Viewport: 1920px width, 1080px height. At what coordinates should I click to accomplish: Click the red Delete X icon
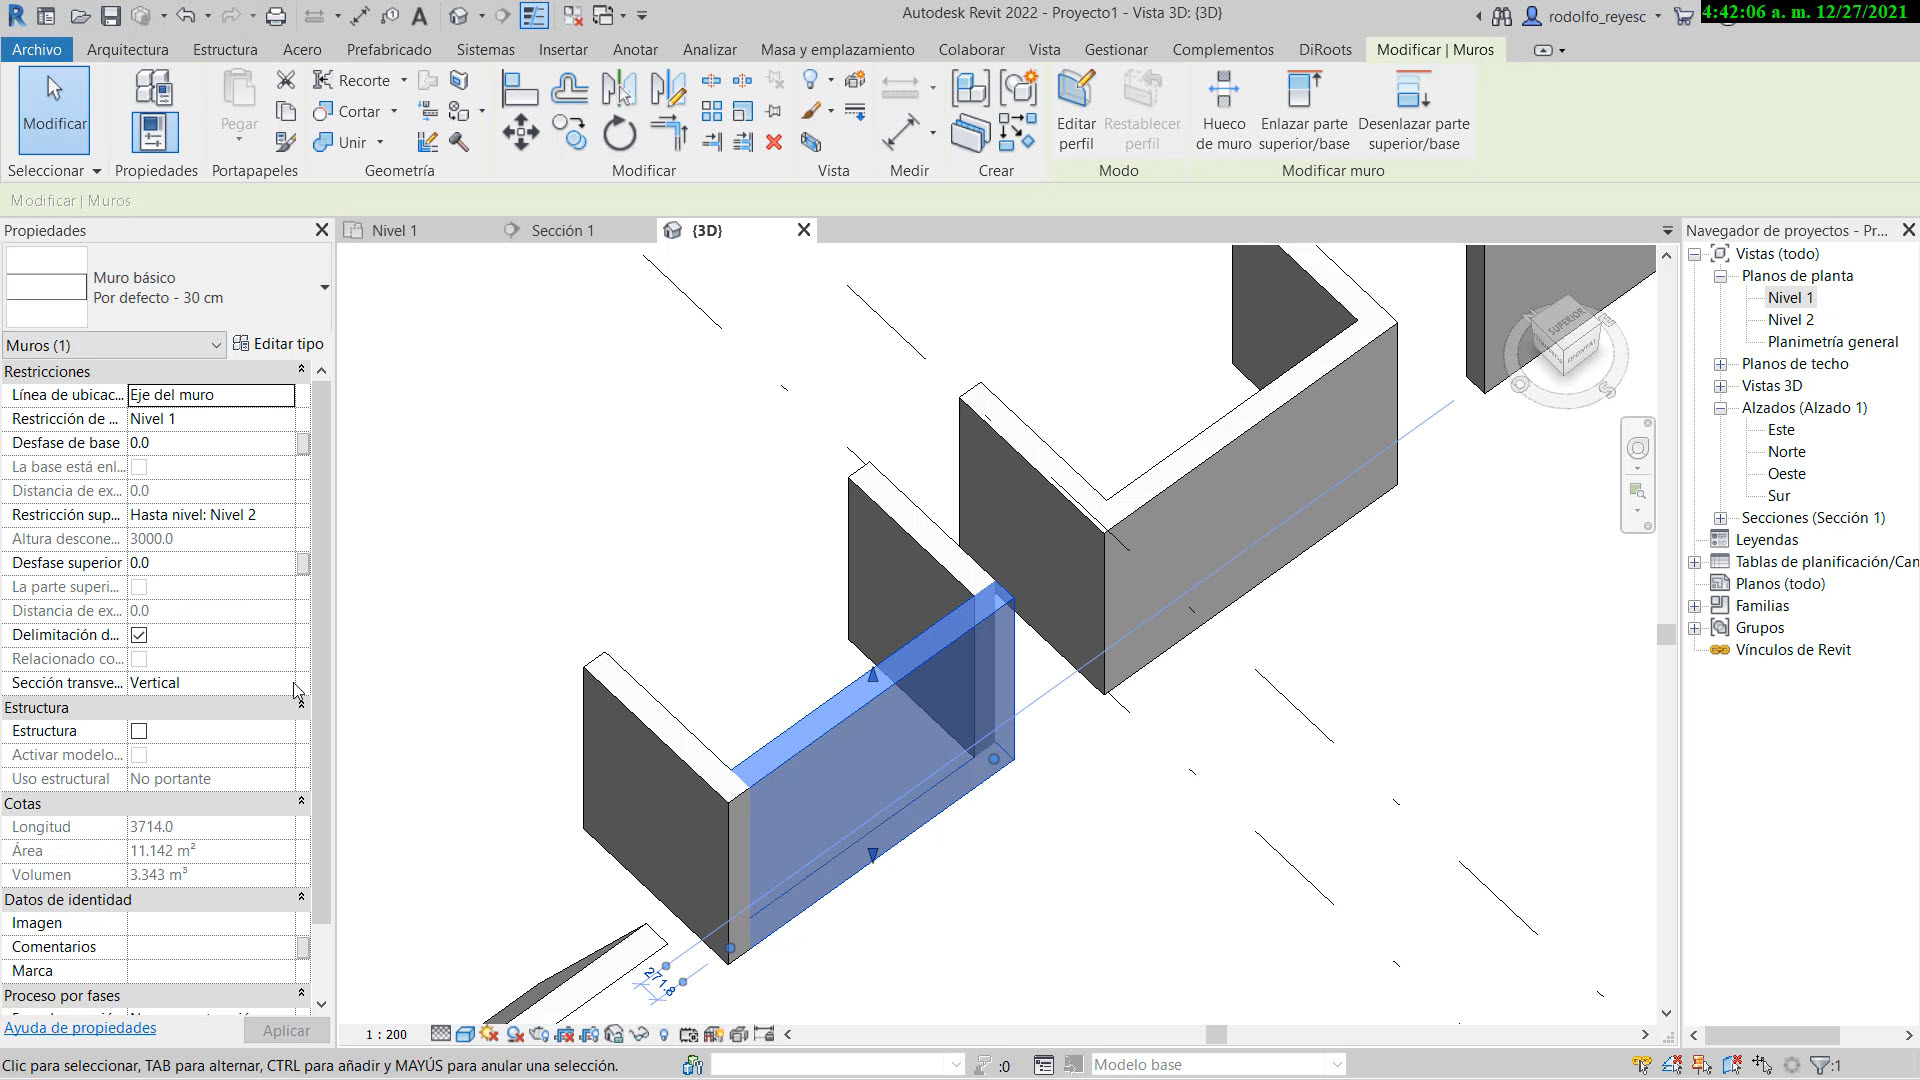774,142
